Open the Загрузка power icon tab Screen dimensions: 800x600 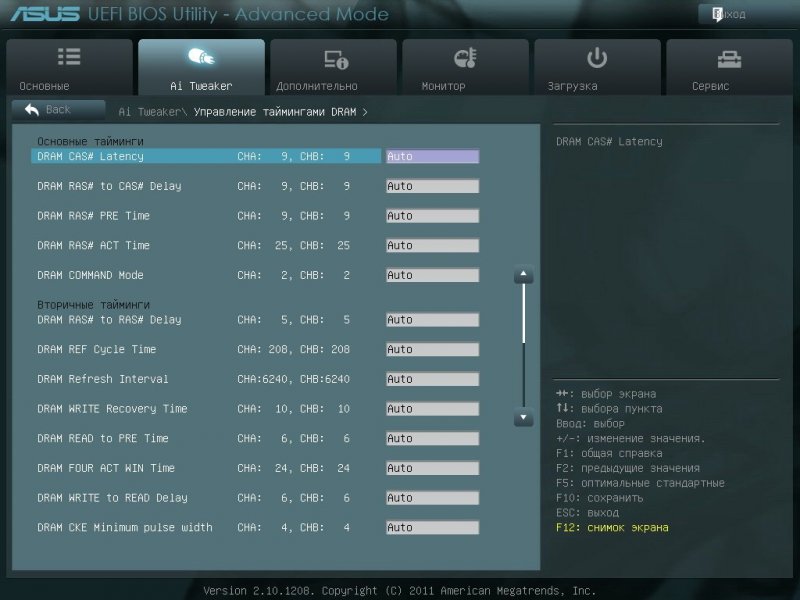click(x=597, y=58)
